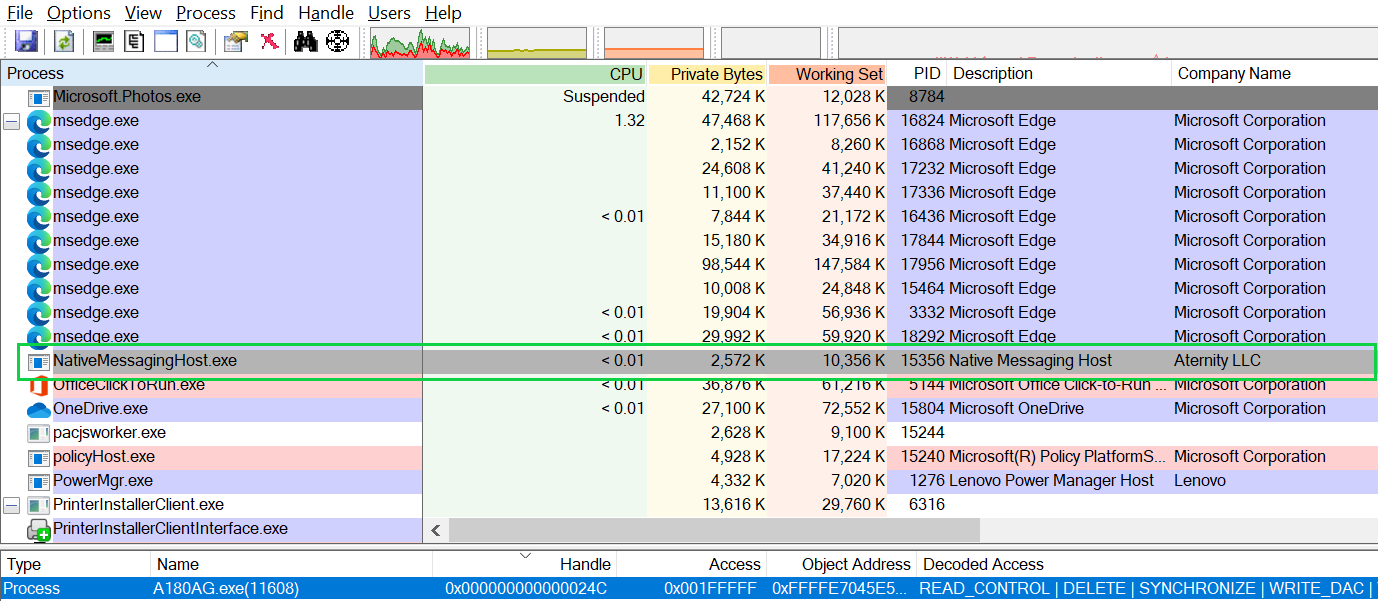Click the PowerMgr.exe process icon
Image resolution: width=1378 pixels, height=601 pixels.
(x=39, y=481)
